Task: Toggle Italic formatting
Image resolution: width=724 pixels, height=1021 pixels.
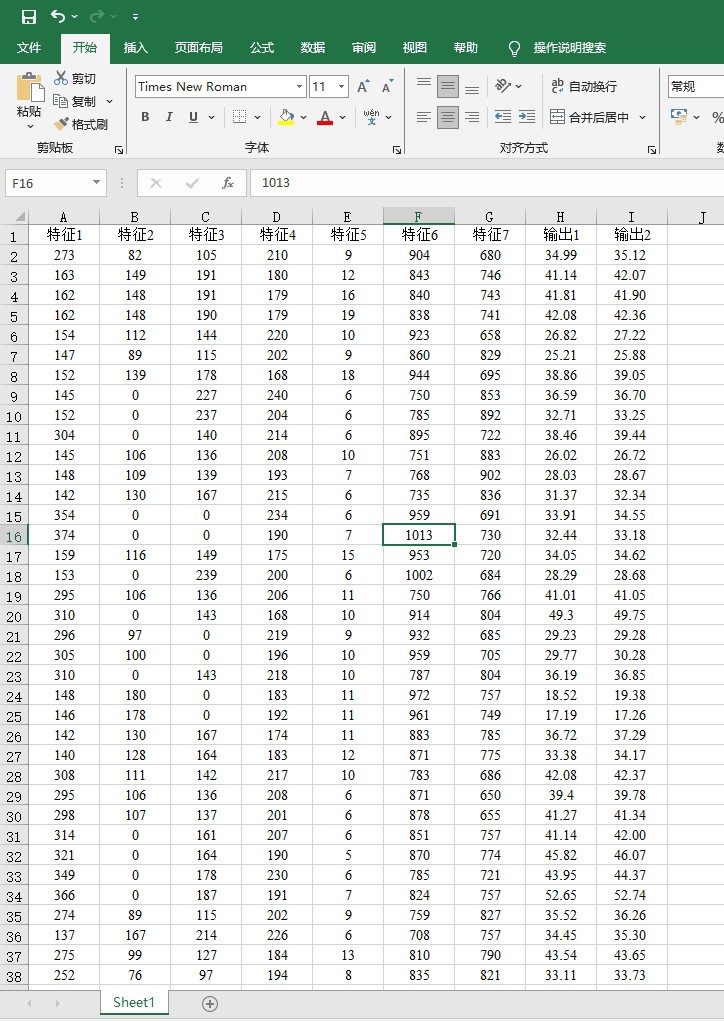Action: (169, 117)
